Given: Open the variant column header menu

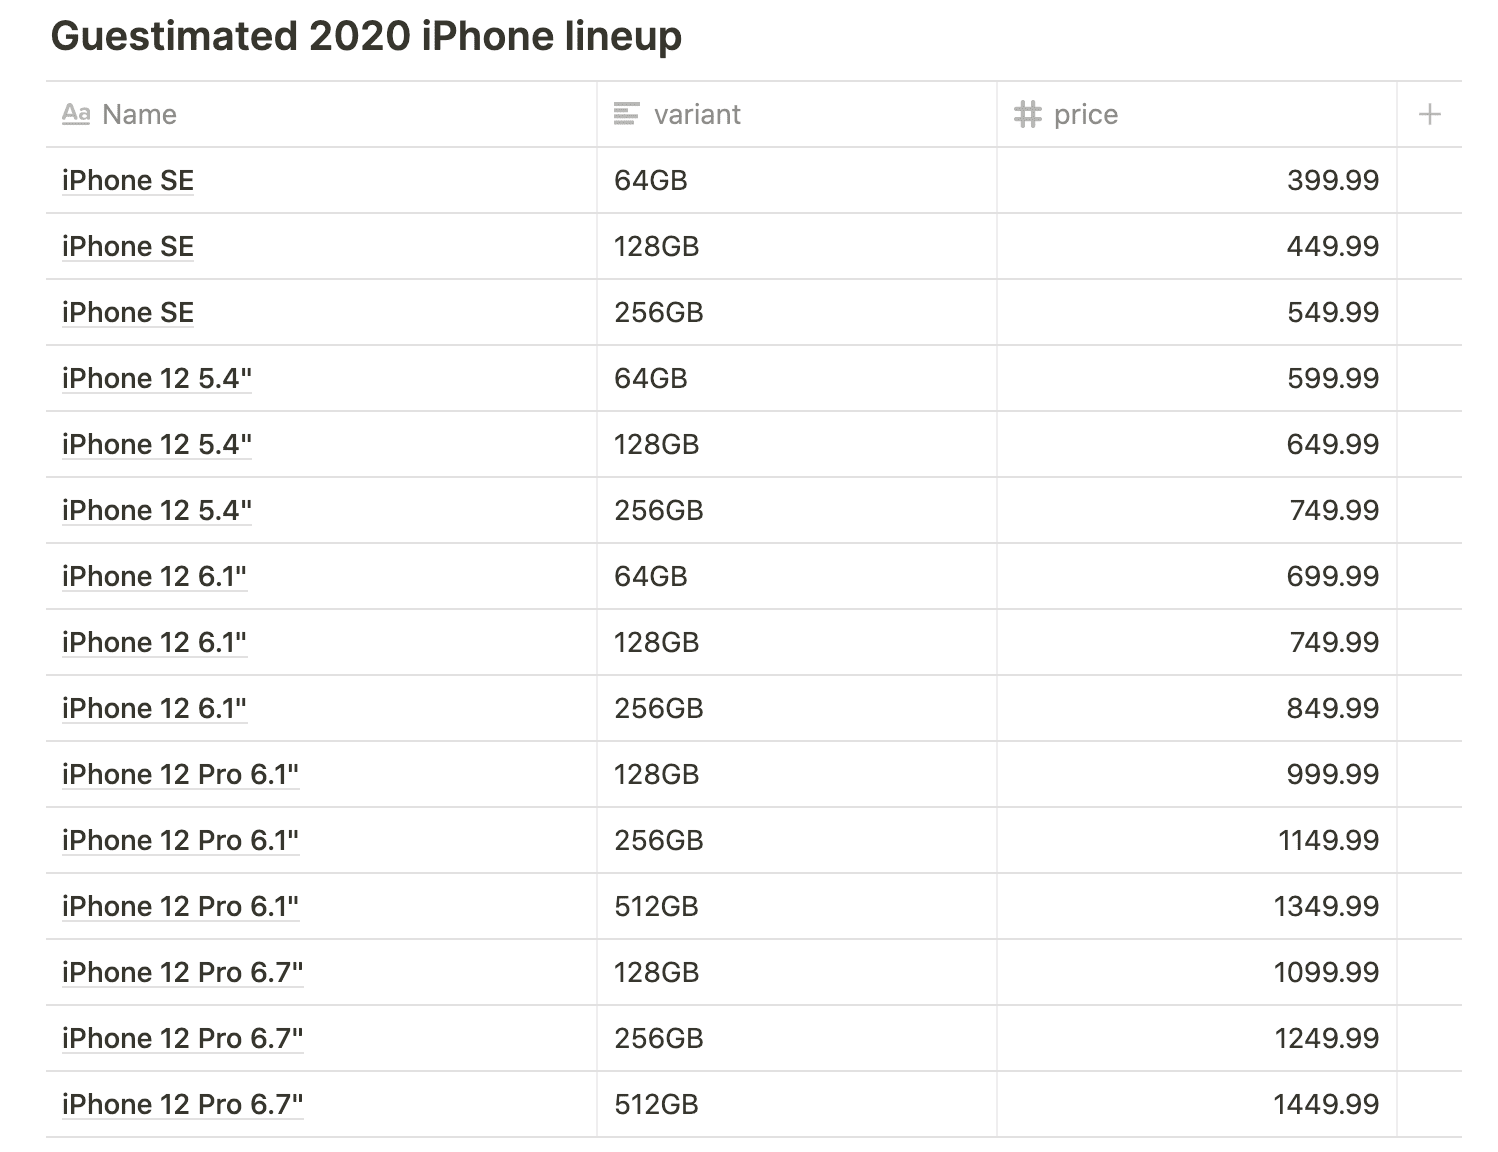Looking at the screenshot, I should click(x=797, y=114).
